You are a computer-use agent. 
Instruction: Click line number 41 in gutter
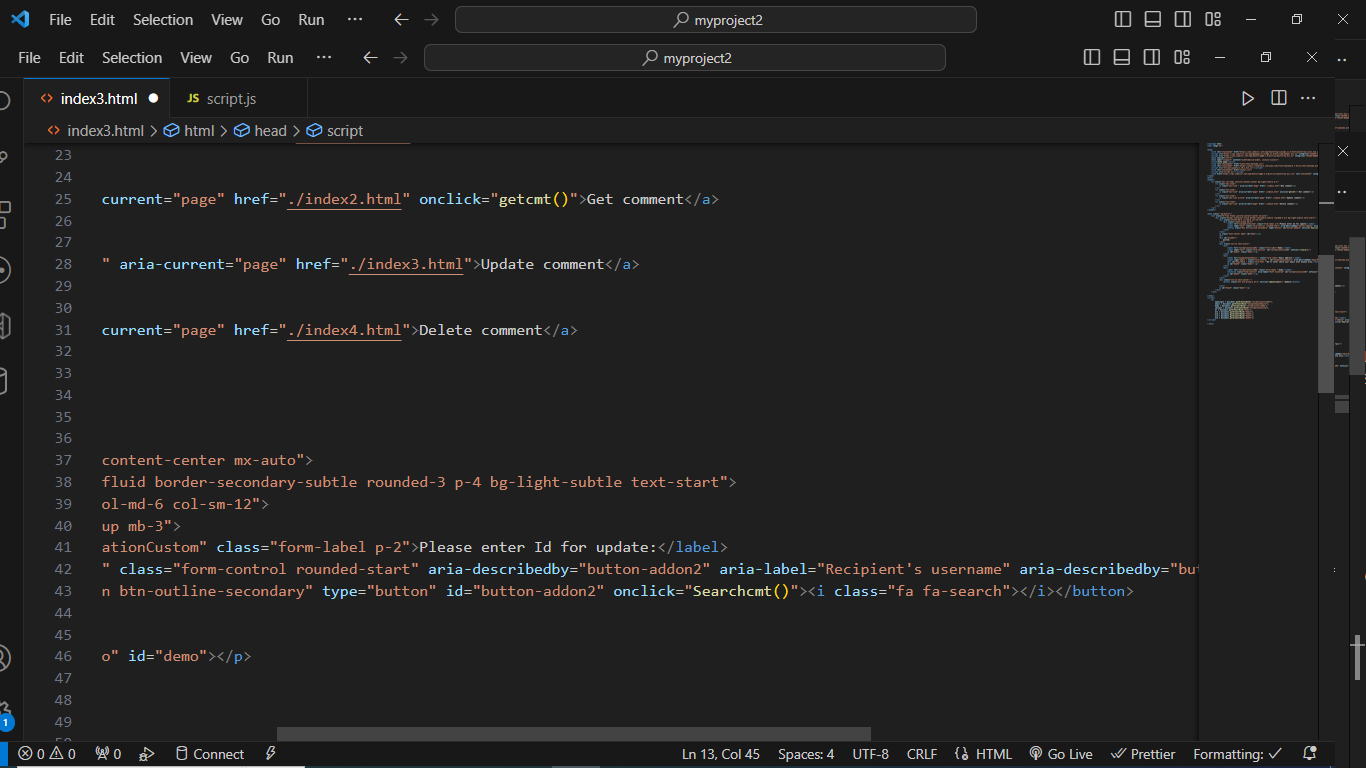[x=63, y=547]
